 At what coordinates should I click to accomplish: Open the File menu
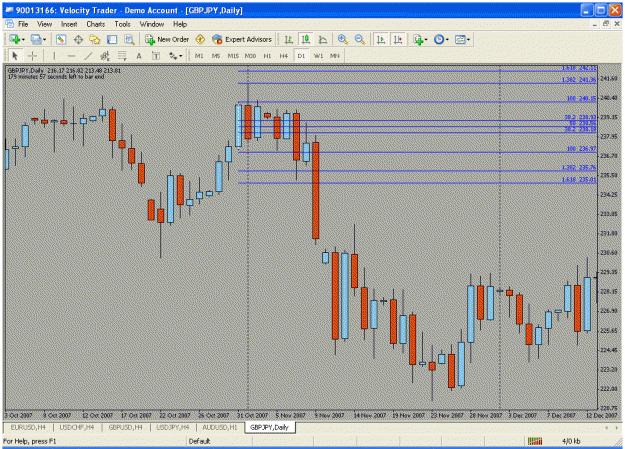tap(23, 24)
